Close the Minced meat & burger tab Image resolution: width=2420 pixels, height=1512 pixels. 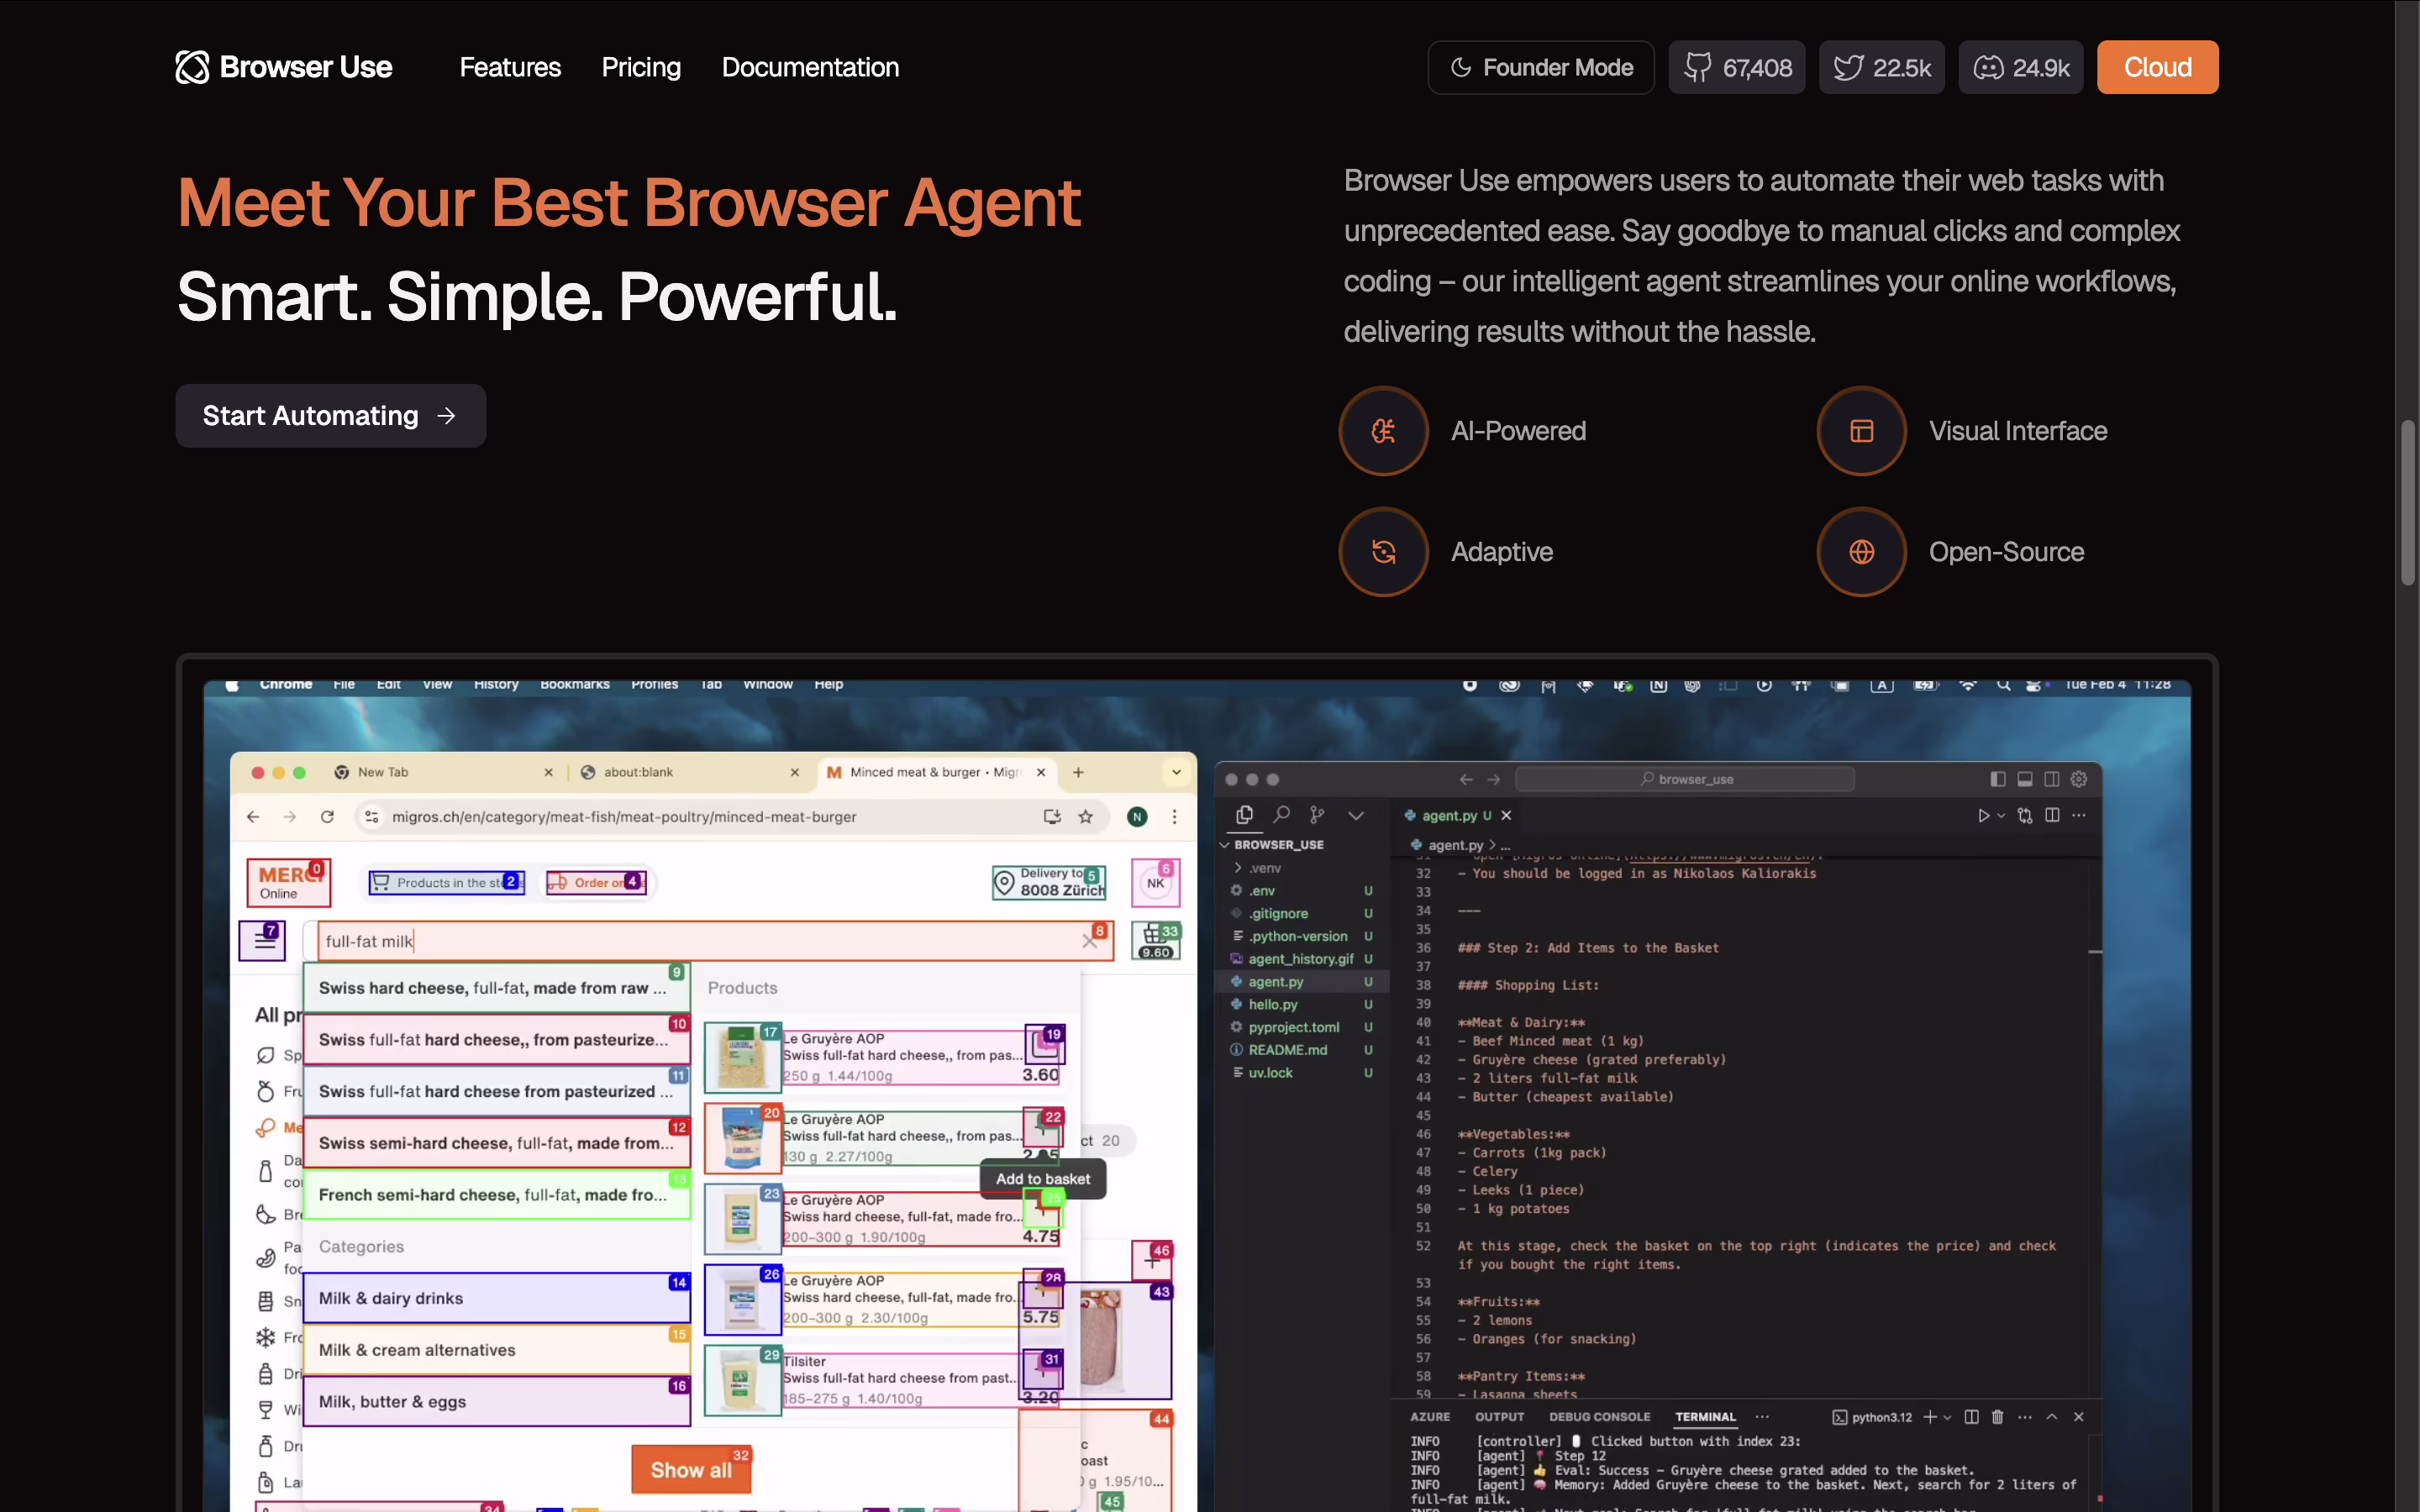(x=1041, y=772)
